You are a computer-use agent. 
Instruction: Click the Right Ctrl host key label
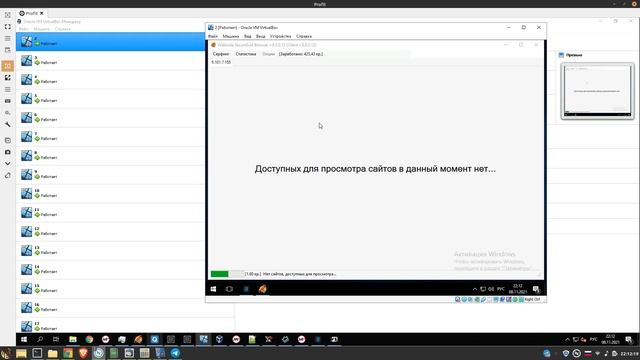(x=532, y=299)
